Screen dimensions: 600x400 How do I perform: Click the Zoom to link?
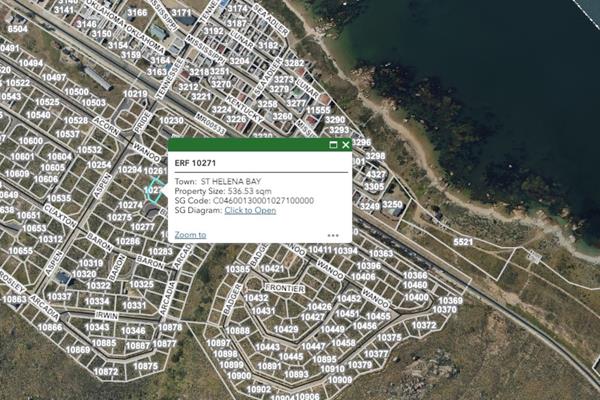tap(190, 235)
